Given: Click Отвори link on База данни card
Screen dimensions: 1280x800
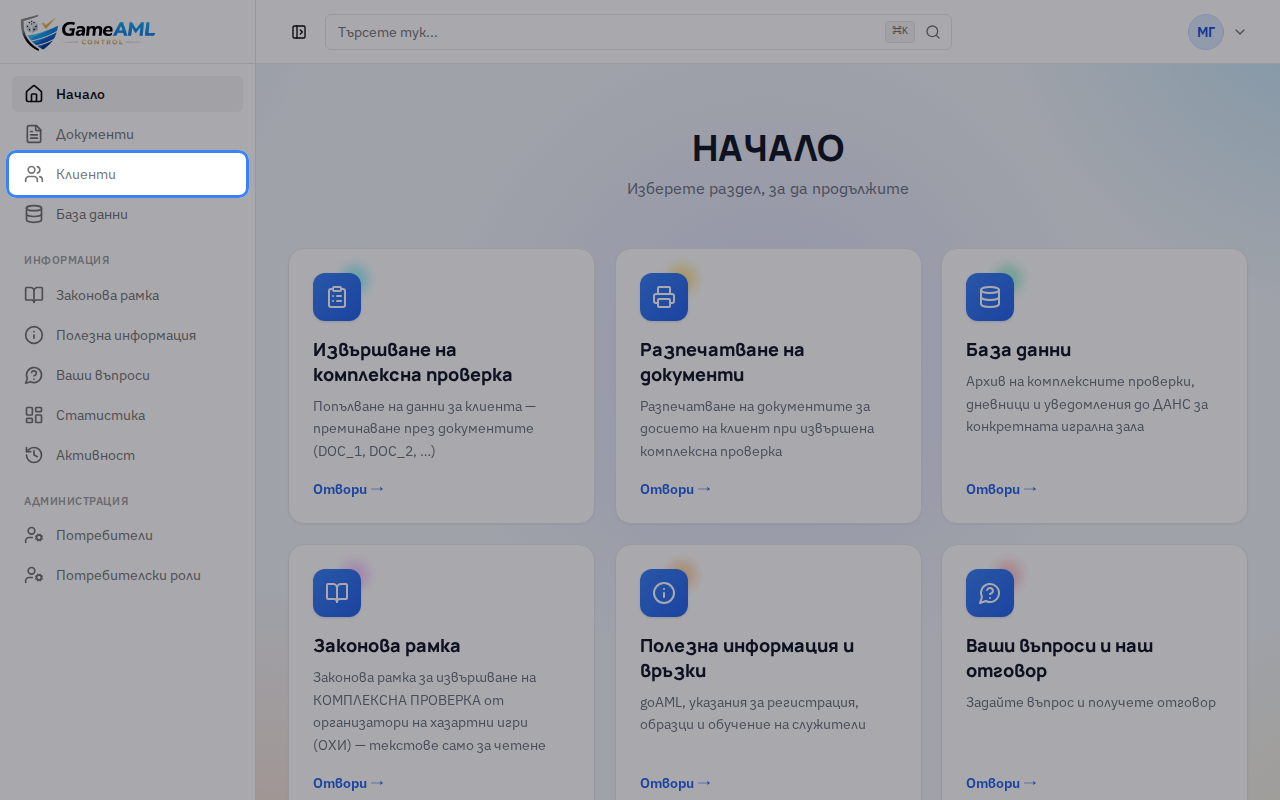Looking at the screenshot, I should tap(1001, 489).
